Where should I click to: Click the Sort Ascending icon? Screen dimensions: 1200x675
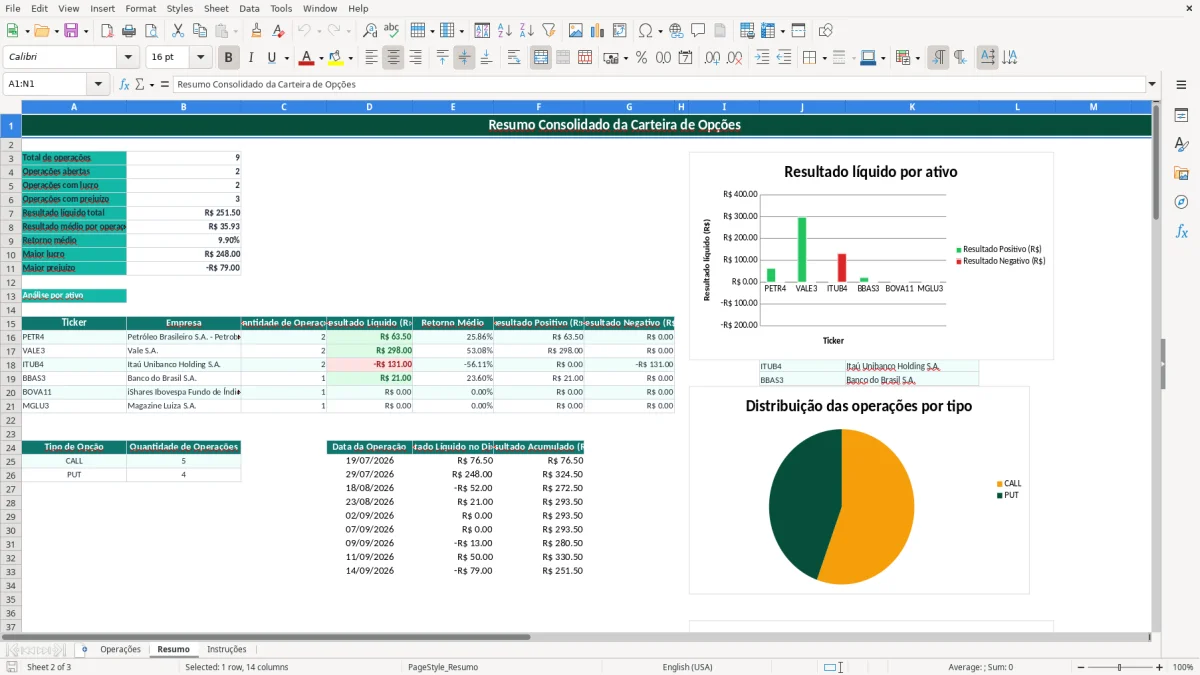(505, 31)
